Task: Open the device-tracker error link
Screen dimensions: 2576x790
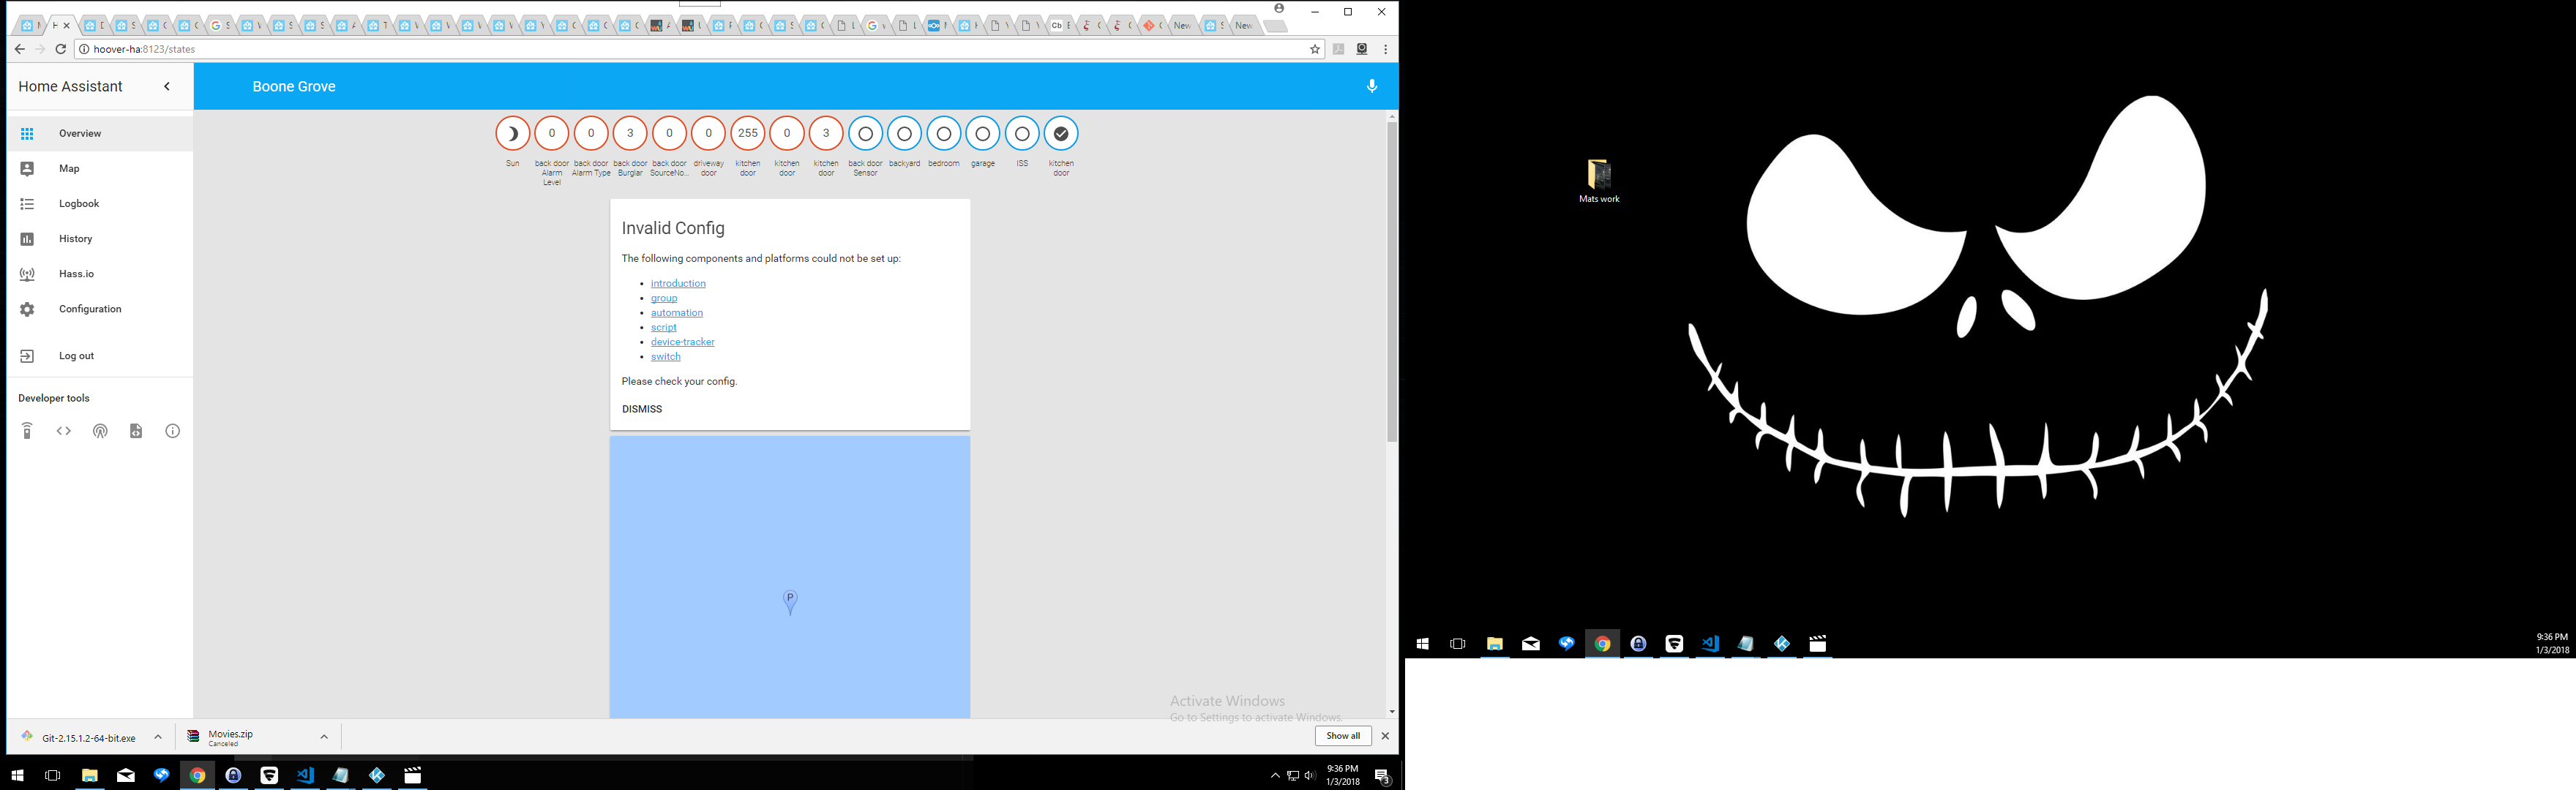Action: pyautogui.click(x=682, y=341)
